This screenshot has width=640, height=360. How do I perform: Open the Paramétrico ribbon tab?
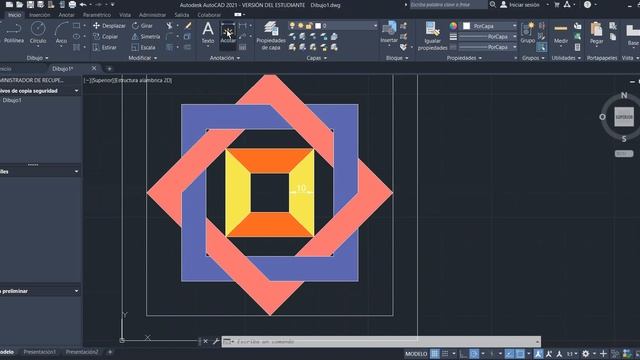click(97, 15)
